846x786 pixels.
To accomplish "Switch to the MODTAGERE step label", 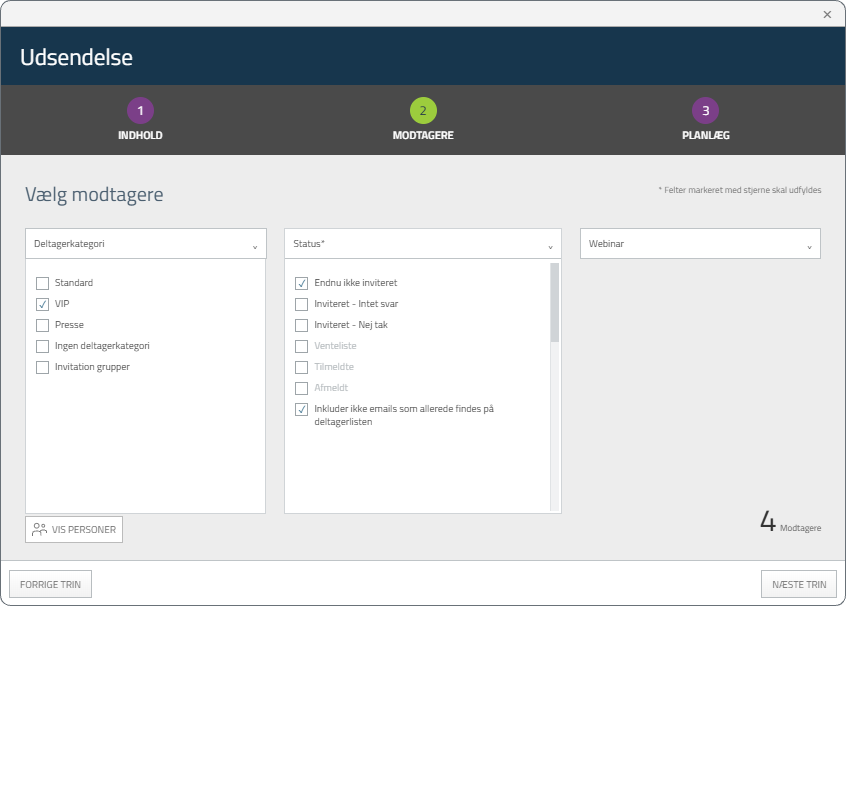I will [423, 135].
